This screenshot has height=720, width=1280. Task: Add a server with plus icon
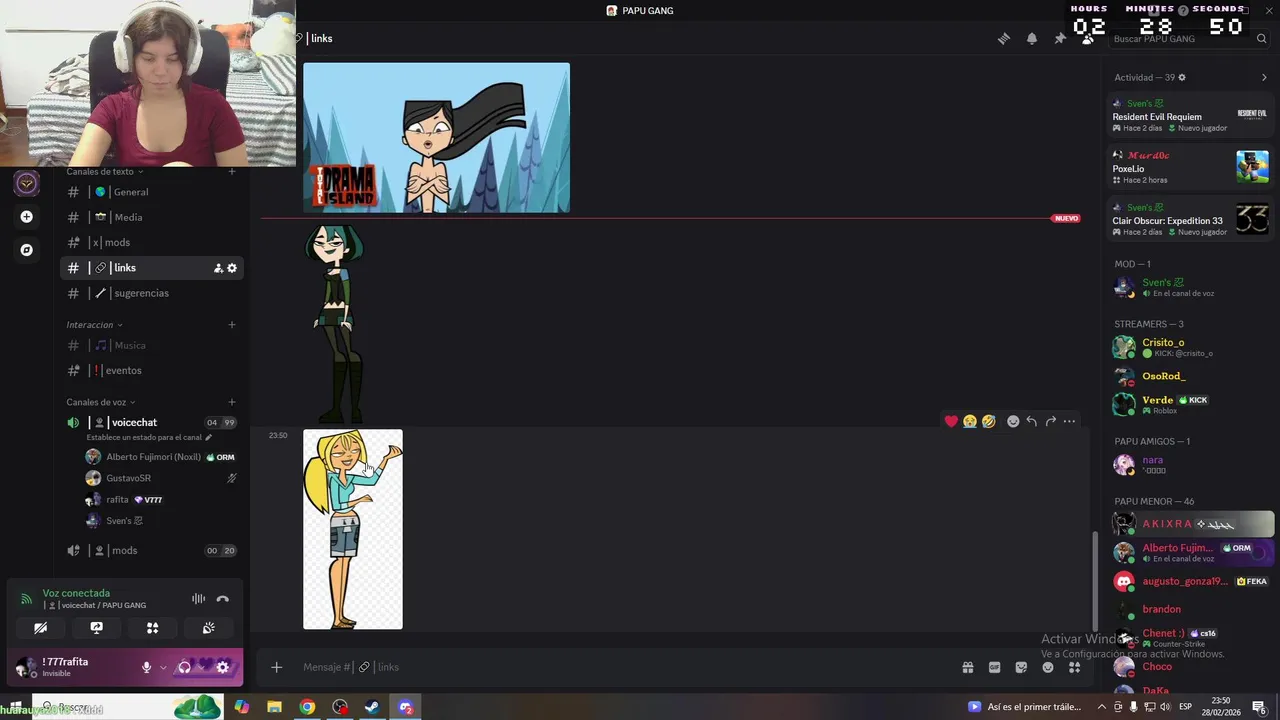click(27, 217)
